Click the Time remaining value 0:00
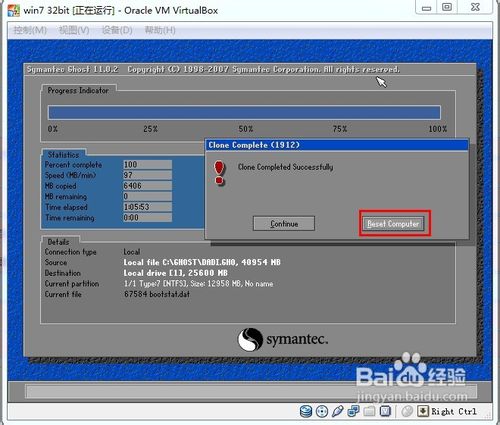500x425 pixels. coord(147,218)
